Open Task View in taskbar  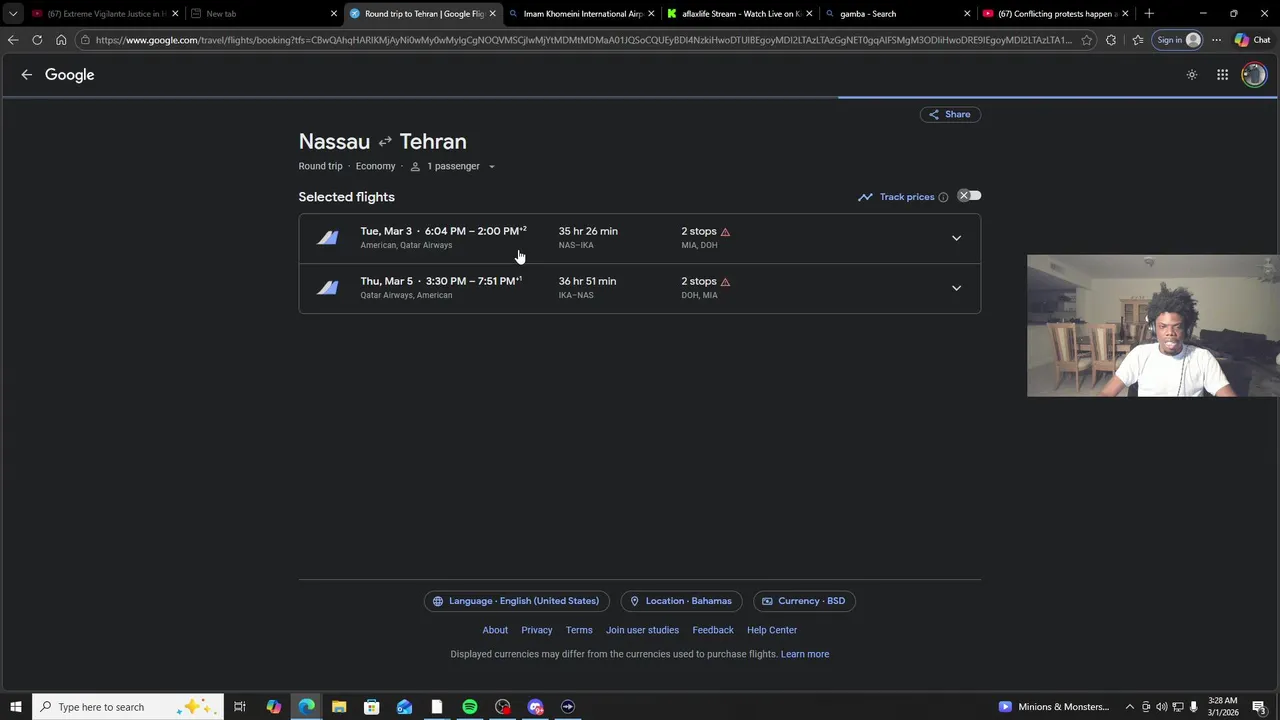[x=240, y=707]
